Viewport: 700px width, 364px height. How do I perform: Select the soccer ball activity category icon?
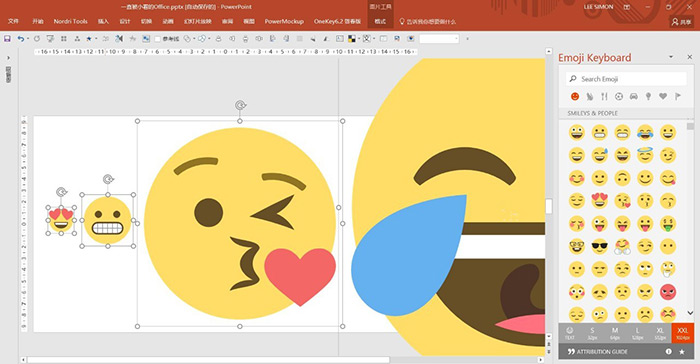(619, 96)
